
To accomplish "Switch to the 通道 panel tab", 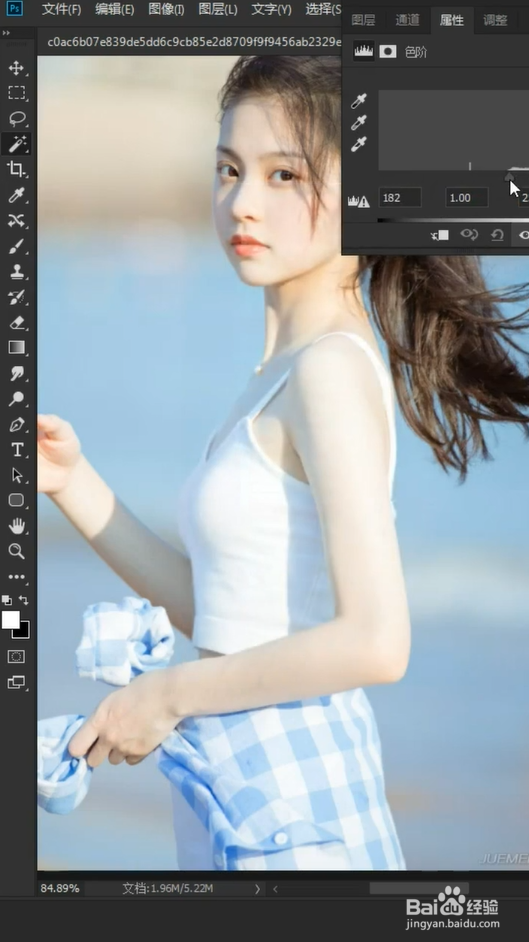I will point(407,20).
